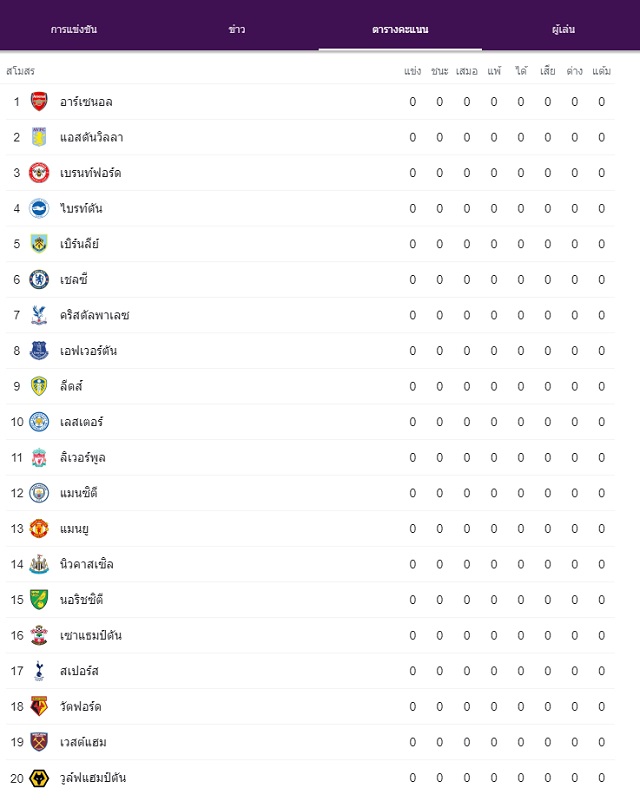Click the Manchester United crest
Screen dimensions: 640x801
pyautogui.click(x=39, y=529)
